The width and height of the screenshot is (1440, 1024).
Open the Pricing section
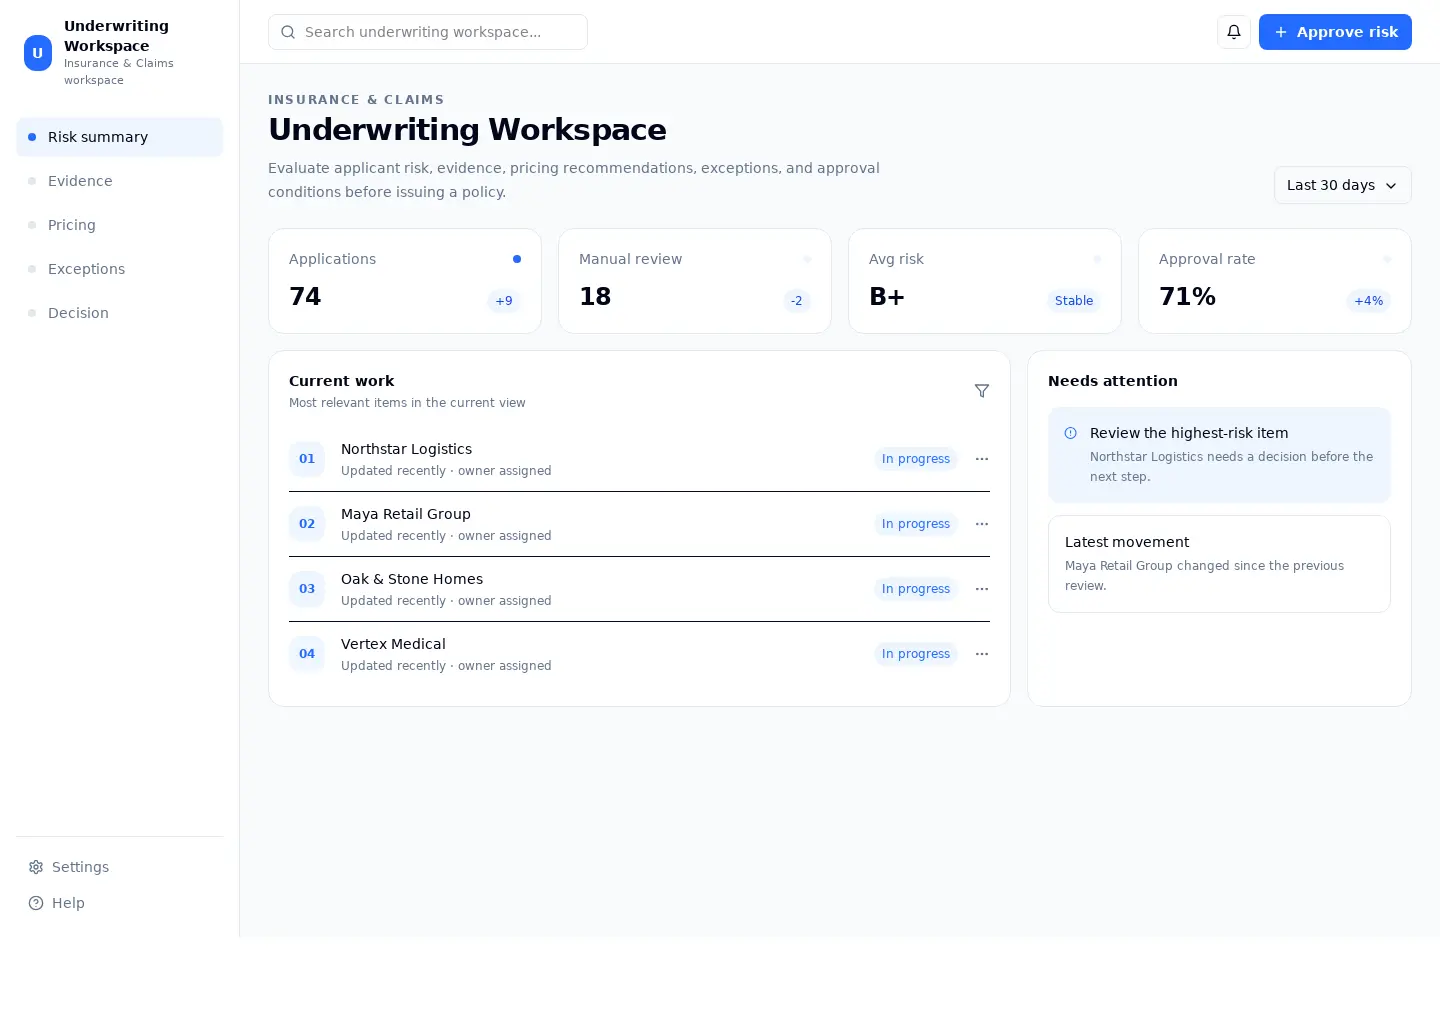pyautogui.click(x=119, y=225)
